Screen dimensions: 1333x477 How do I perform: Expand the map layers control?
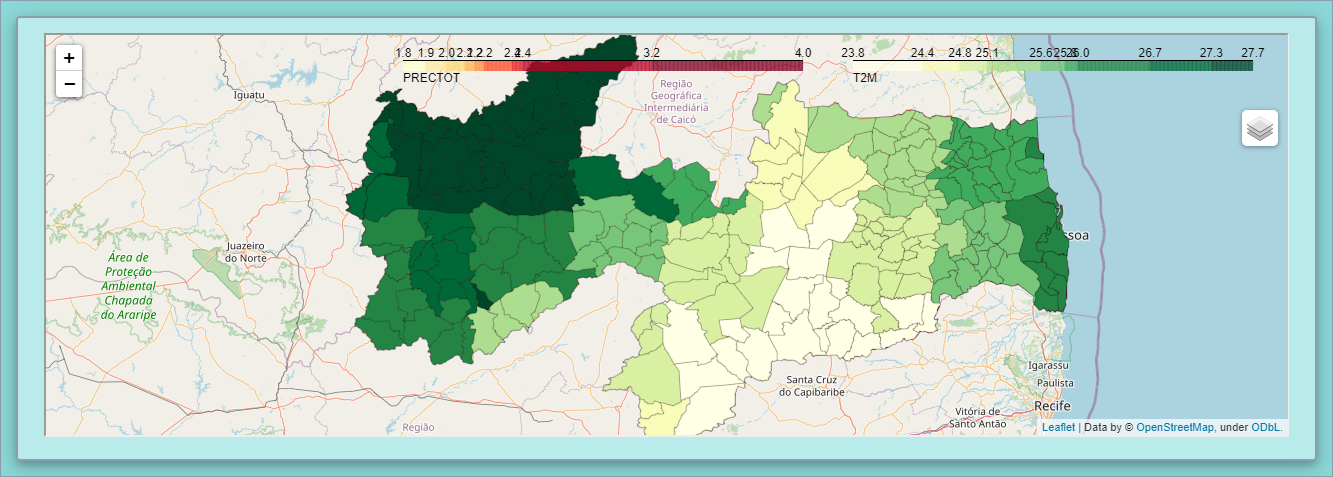(1260, 128)
